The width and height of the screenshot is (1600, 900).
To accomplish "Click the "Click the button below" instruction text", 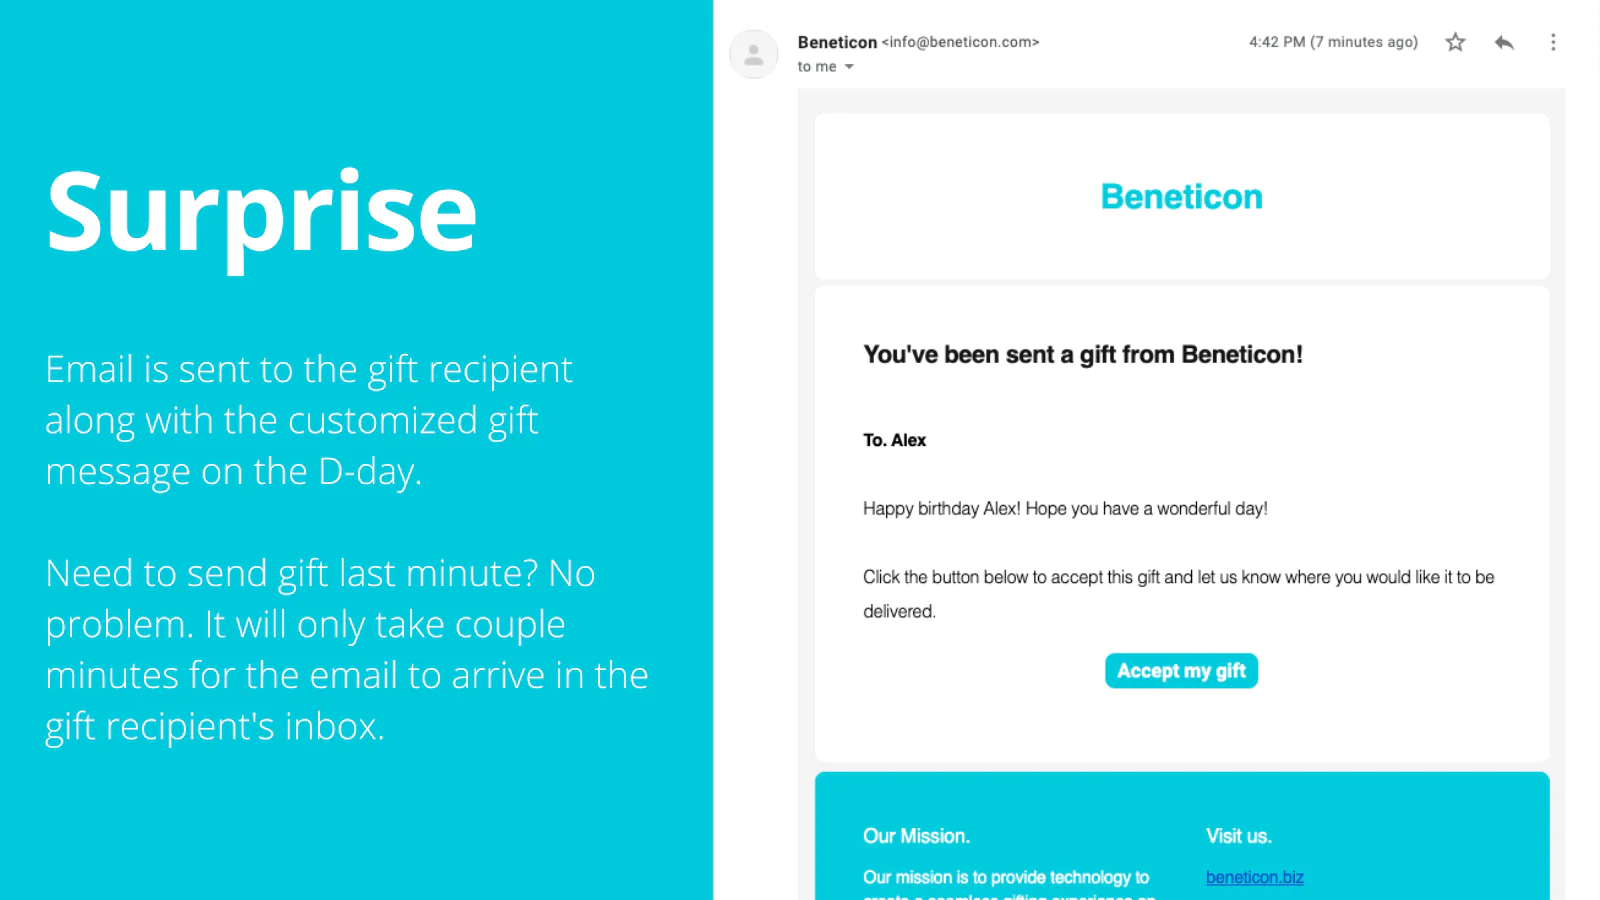I will [1178, 578].
